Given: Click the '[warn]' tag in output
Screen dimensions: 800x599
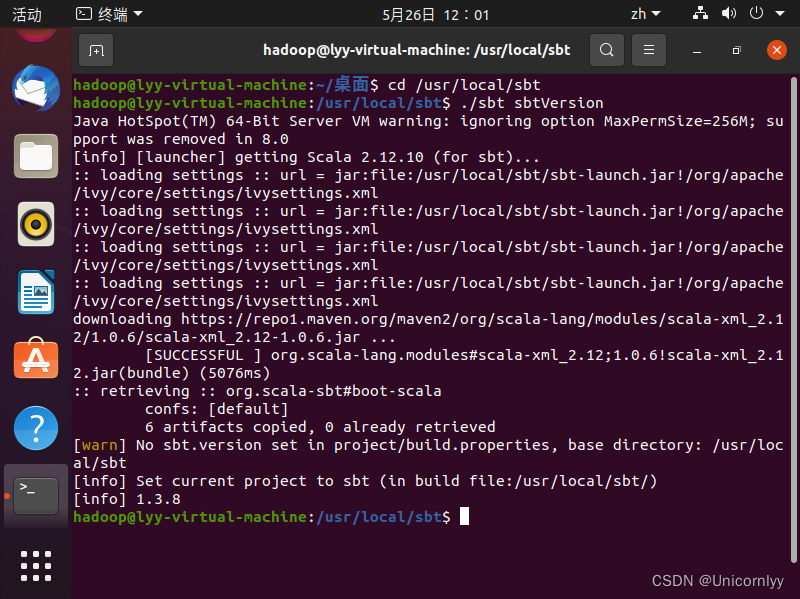Looking at the screenshot, I should point(99,445).
